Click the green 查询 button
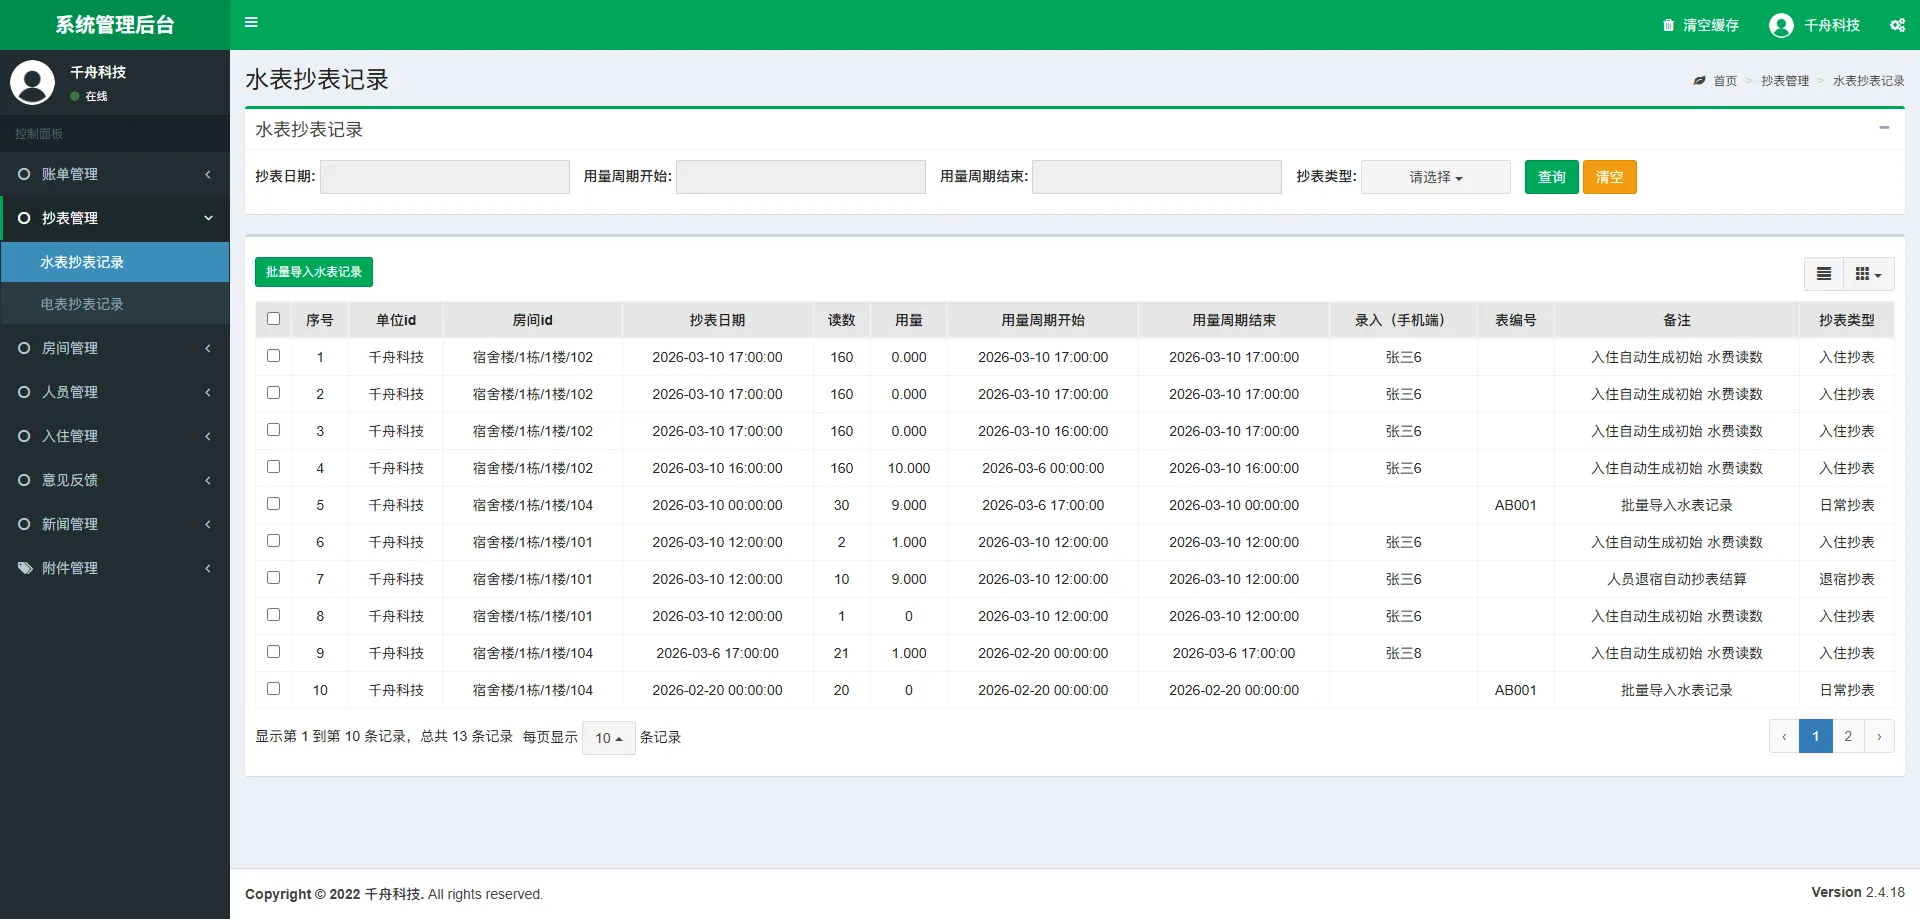The height and width of the screenshot is (919, 1920). tap(1551, 177)
